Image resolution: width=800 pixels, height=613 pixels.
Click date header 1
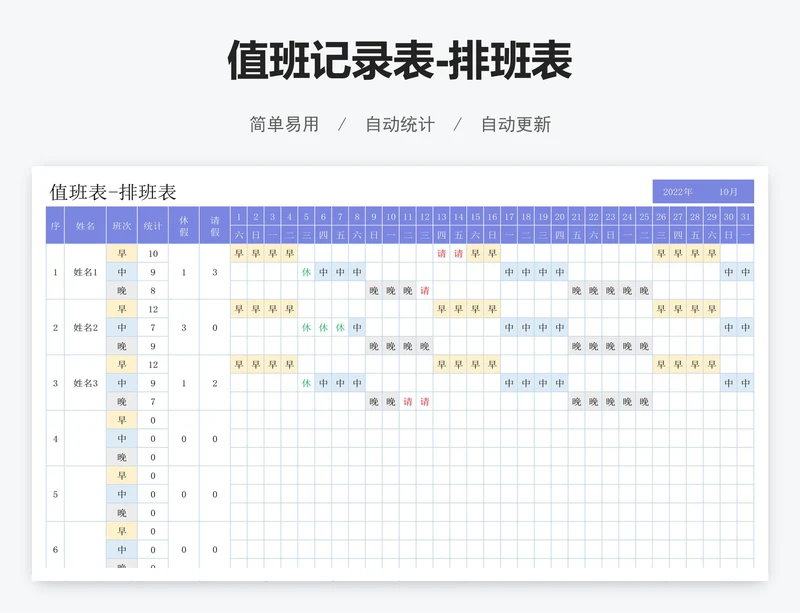(239, 216)
